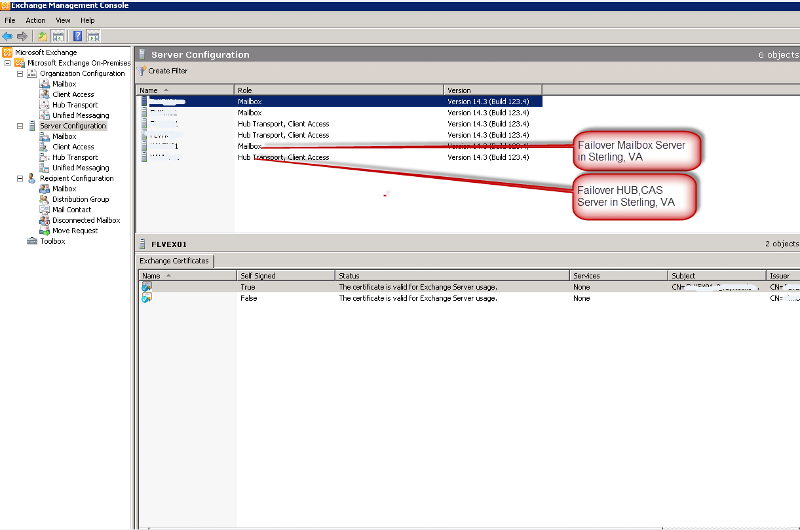Open the Help menu
Screen dimensions: 800x530
click(87, 20)
